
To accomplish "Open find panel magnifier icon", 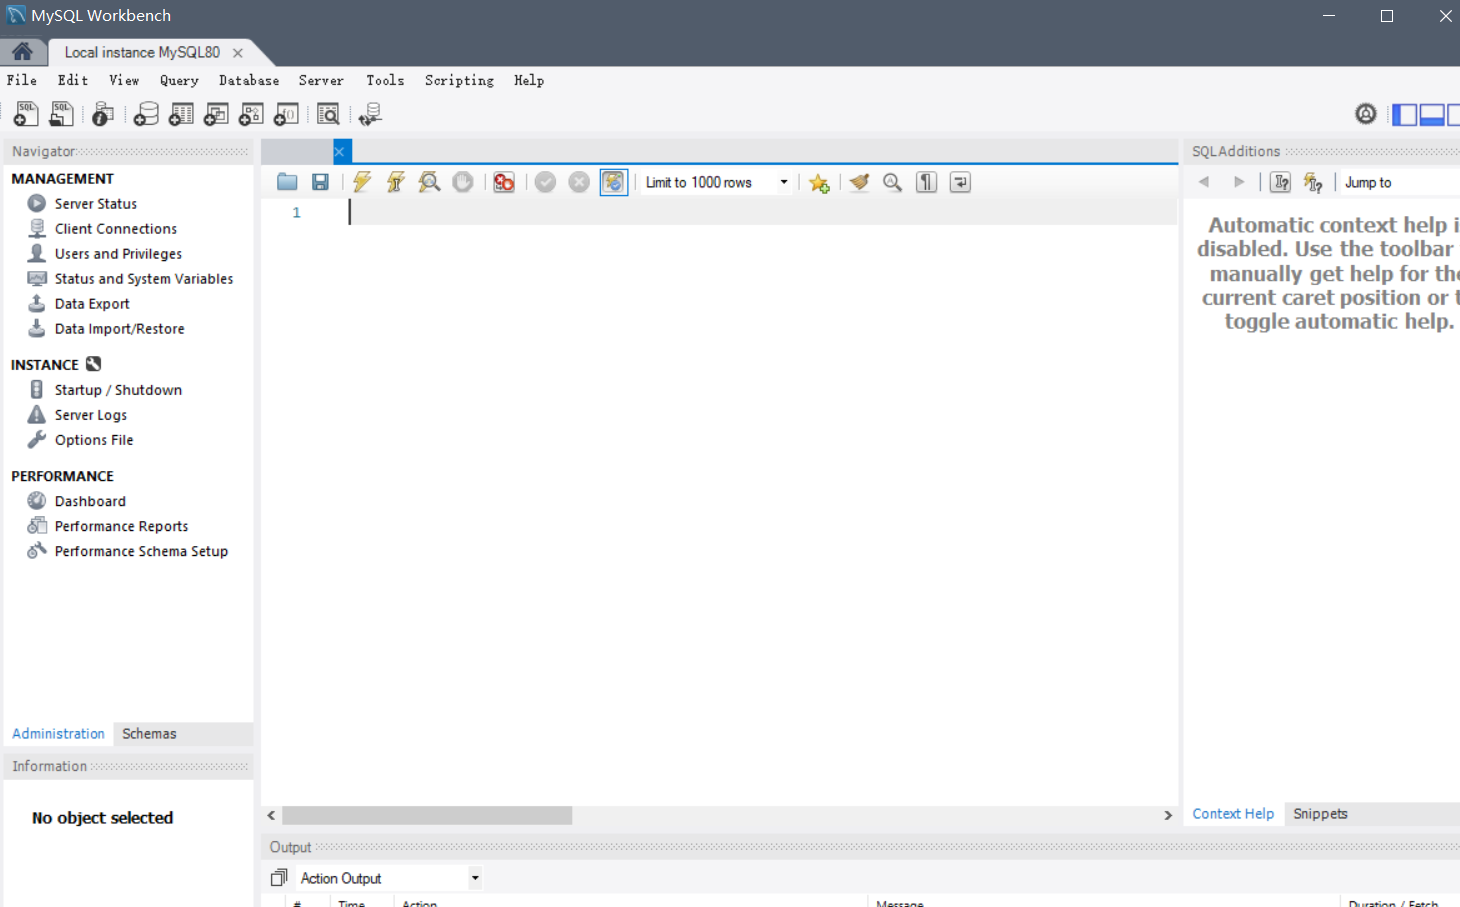I will pyautogui.click(x=893, y=182).
